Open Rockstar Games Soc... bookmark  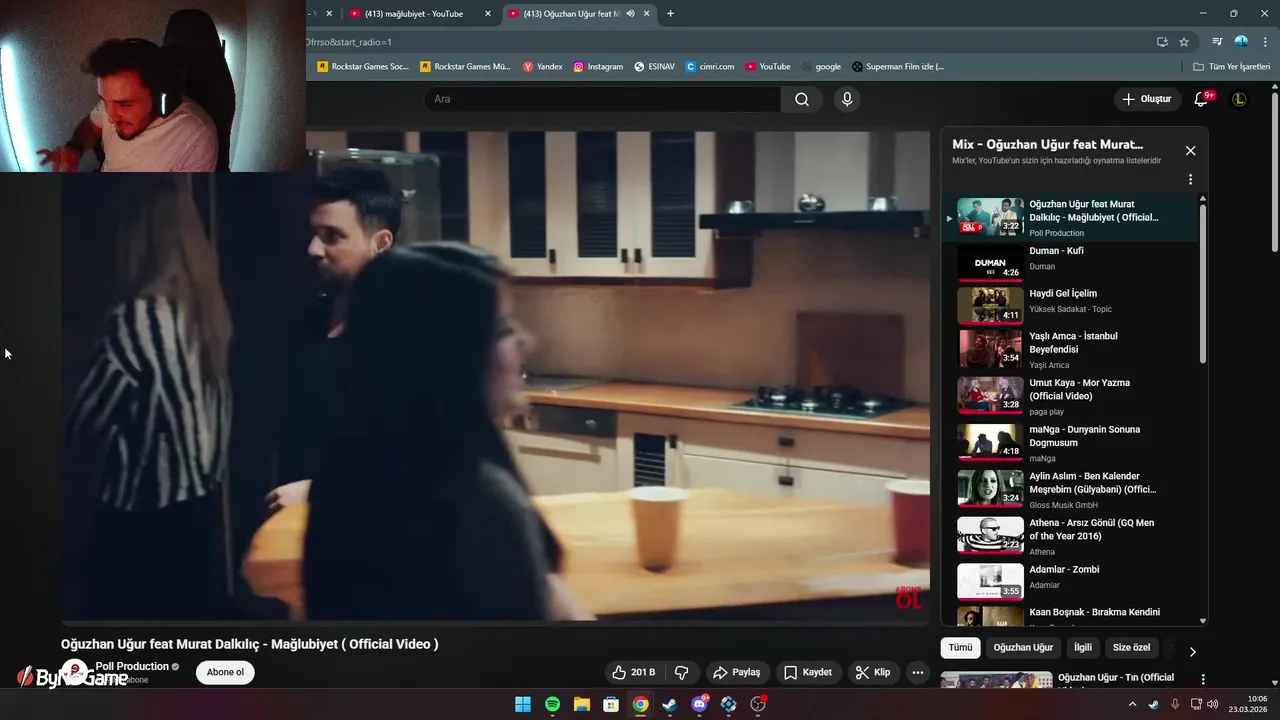pyautogui.click(x=363, y=67)
